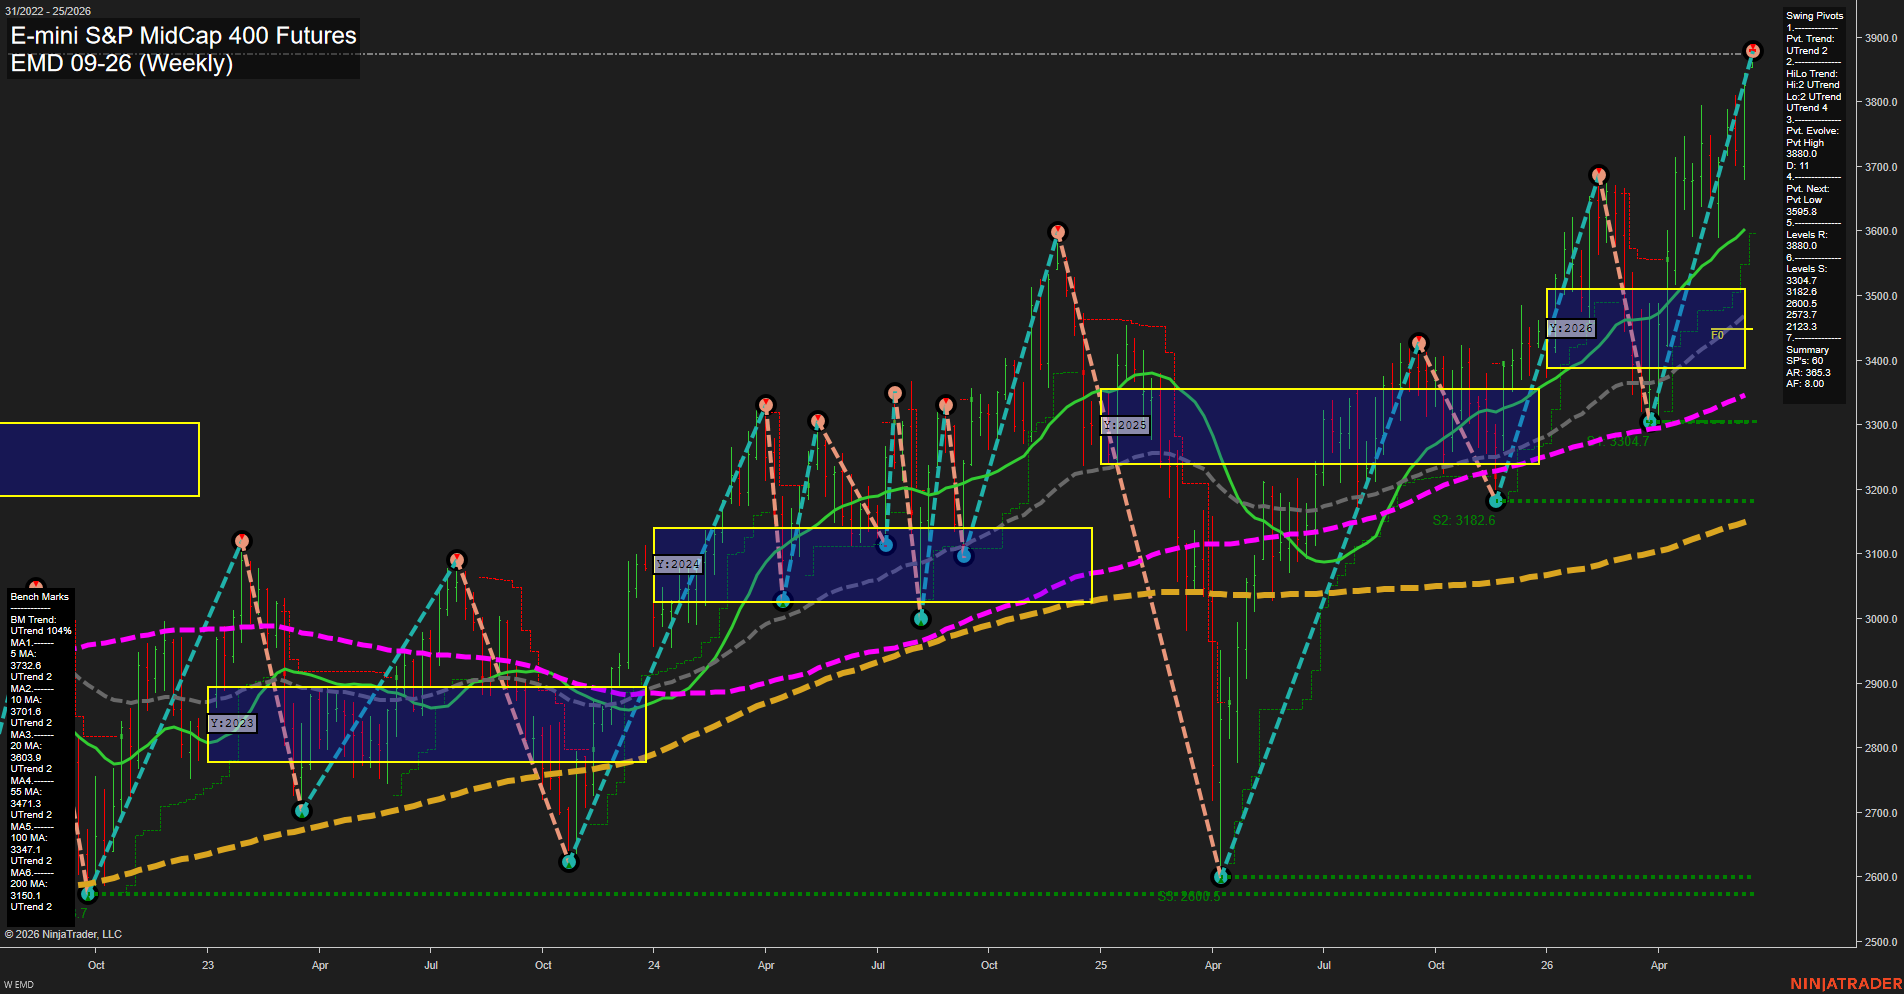Click the chart title E-mini S&P MidCap 400 Futures
The width and height of the screenshot is (1904, 994).
pyautogui.click(x=183, y=35)
